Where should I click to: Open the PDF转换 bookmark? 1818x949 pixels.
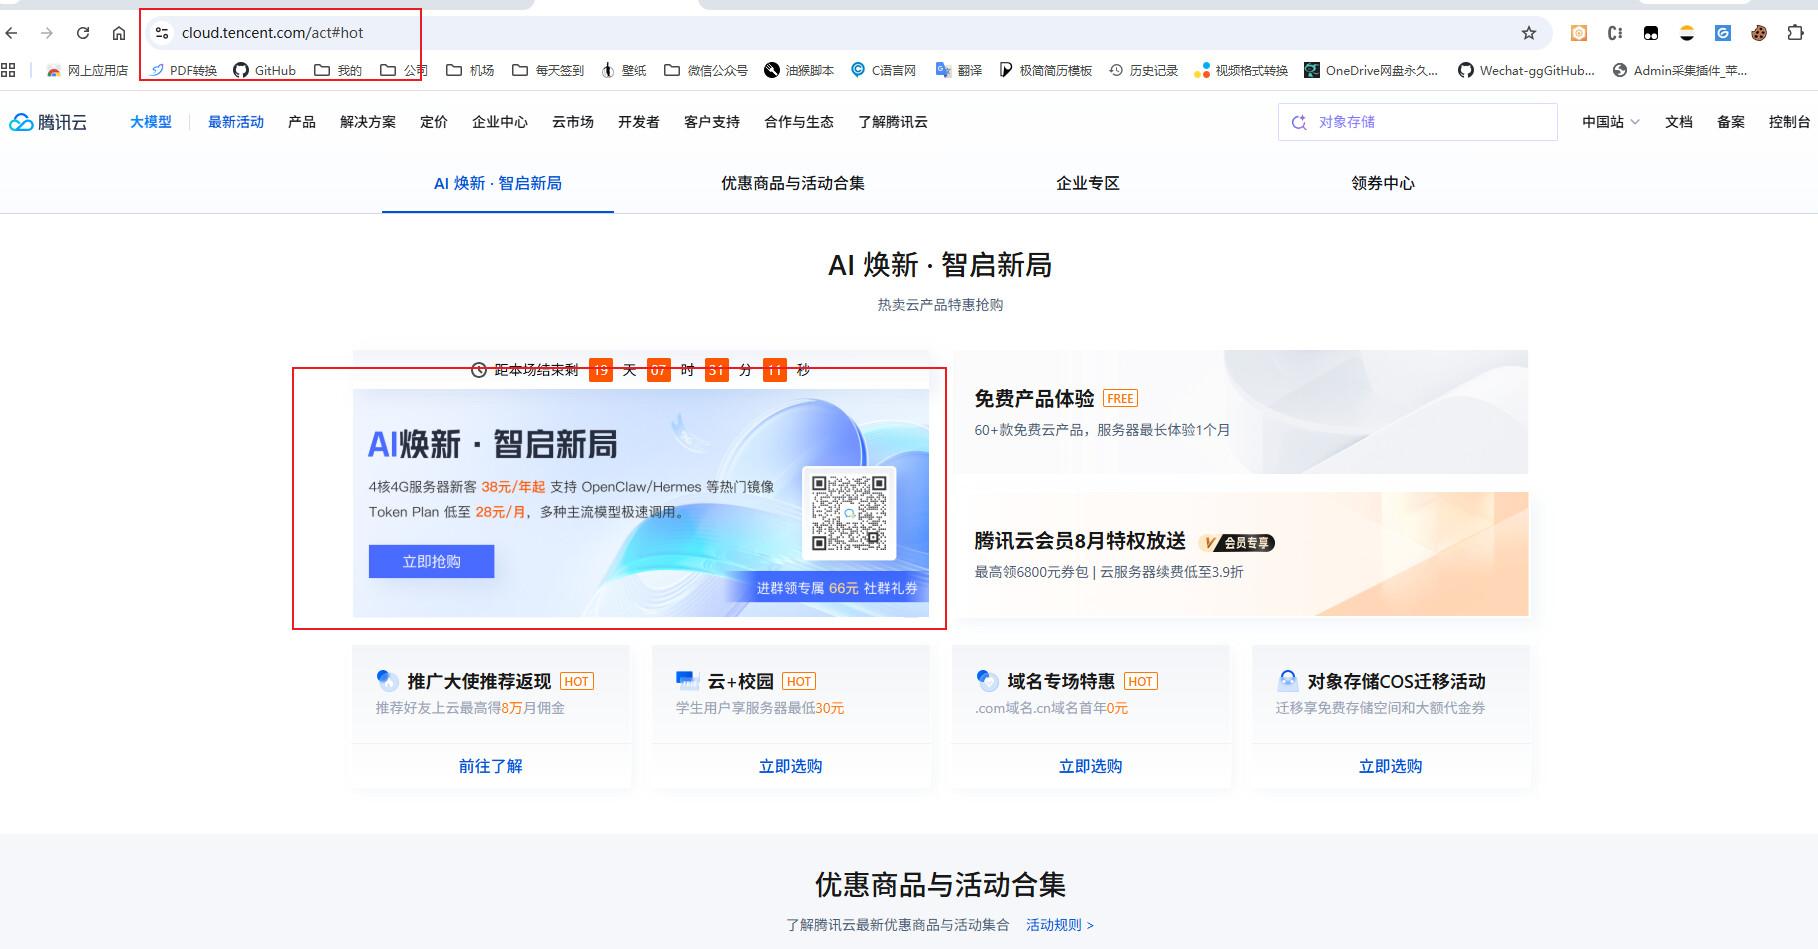pos(184,70)
